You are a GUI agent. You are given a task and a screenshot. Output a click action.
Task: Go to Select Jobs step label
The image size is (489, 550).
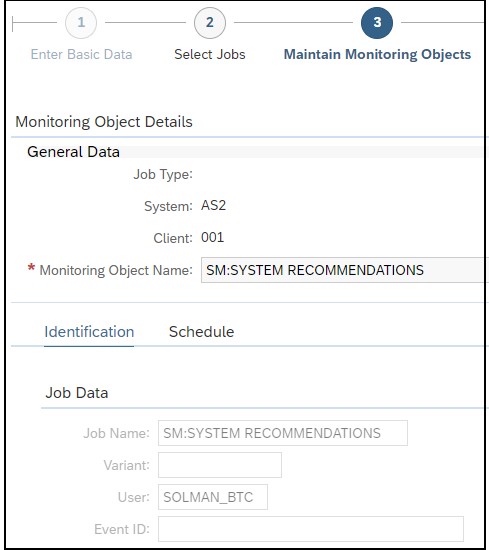click(210, 54)
